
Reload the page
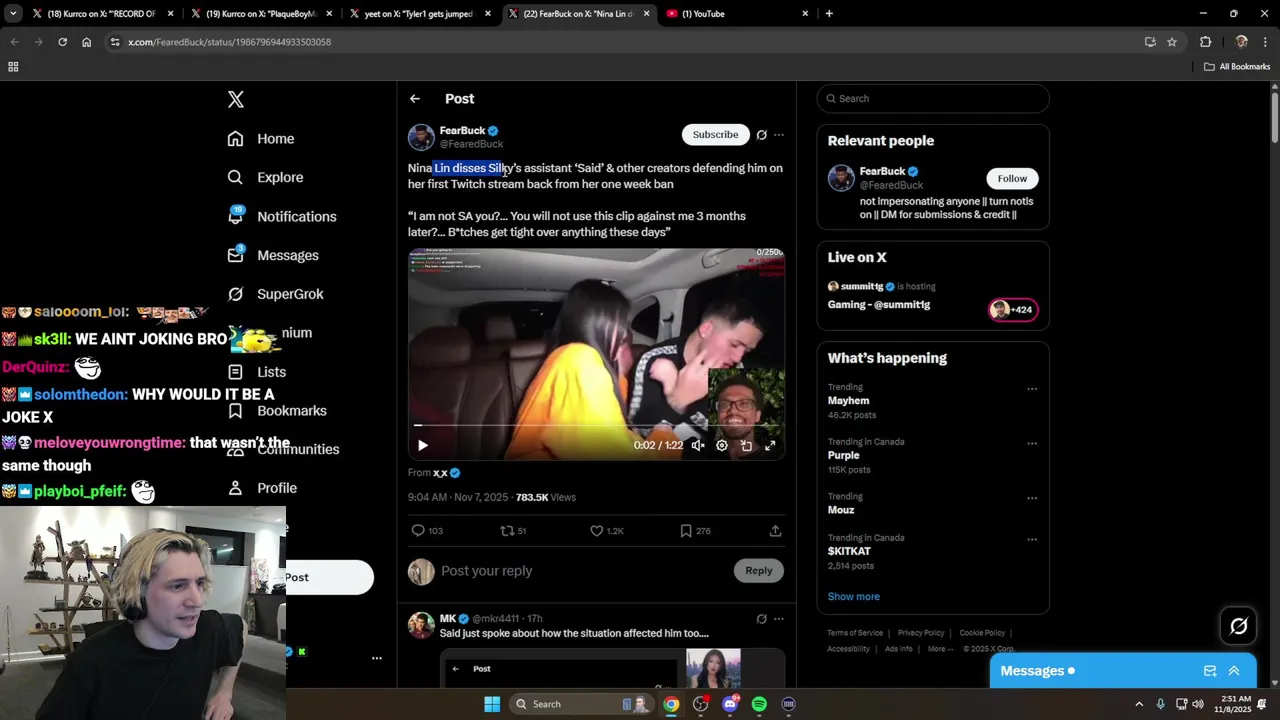pyautogui.click(x=62, y=42)
